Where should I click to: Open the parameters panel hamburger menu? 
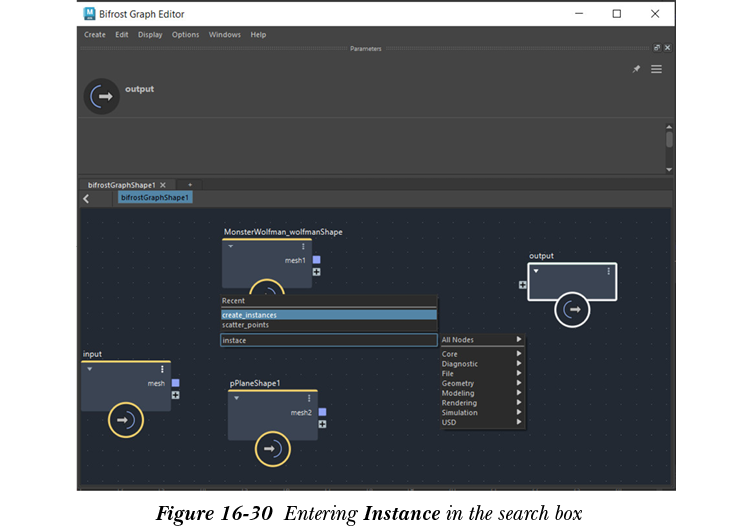click(656, 69)
